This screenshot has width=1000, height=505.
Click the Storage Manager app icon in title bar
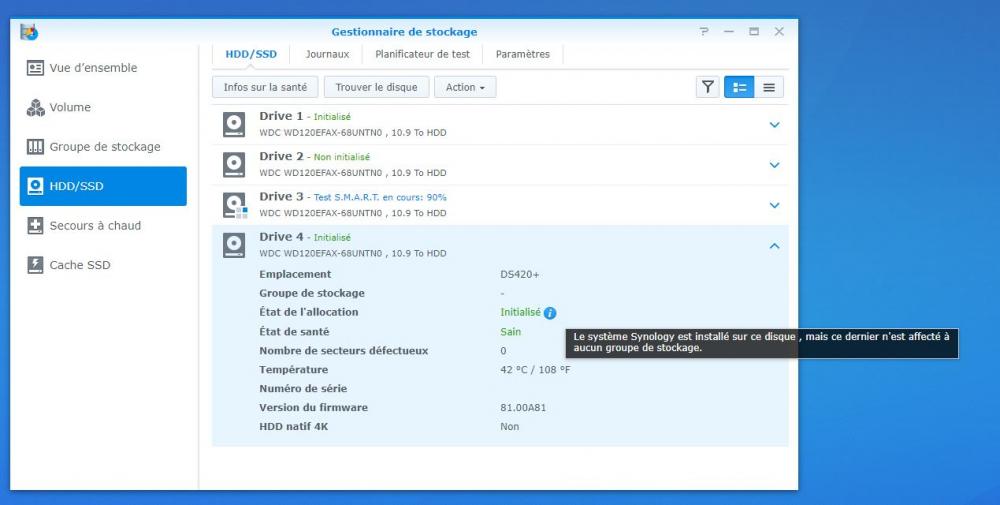pyautogui.click(x=29, y=32)
